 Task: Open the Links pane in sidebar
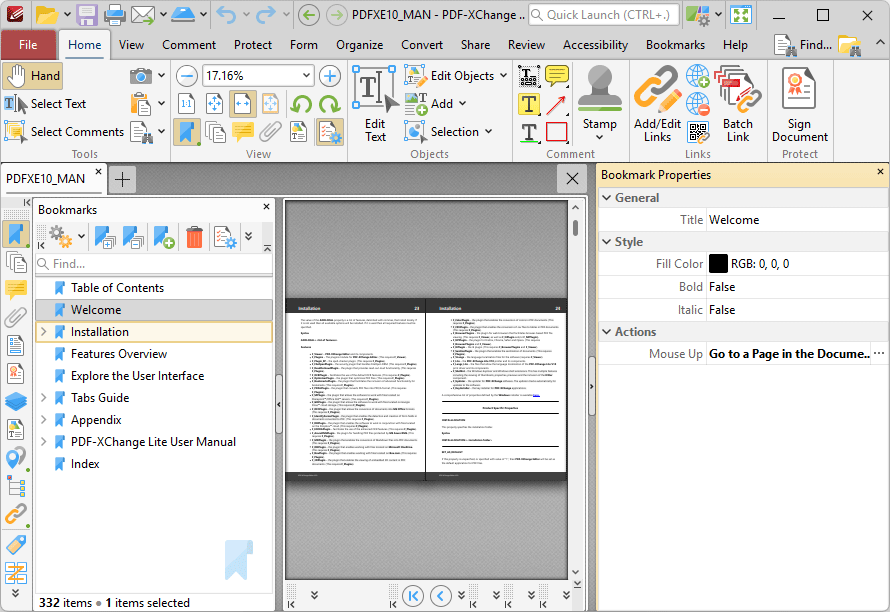click(x=16, y=514)
